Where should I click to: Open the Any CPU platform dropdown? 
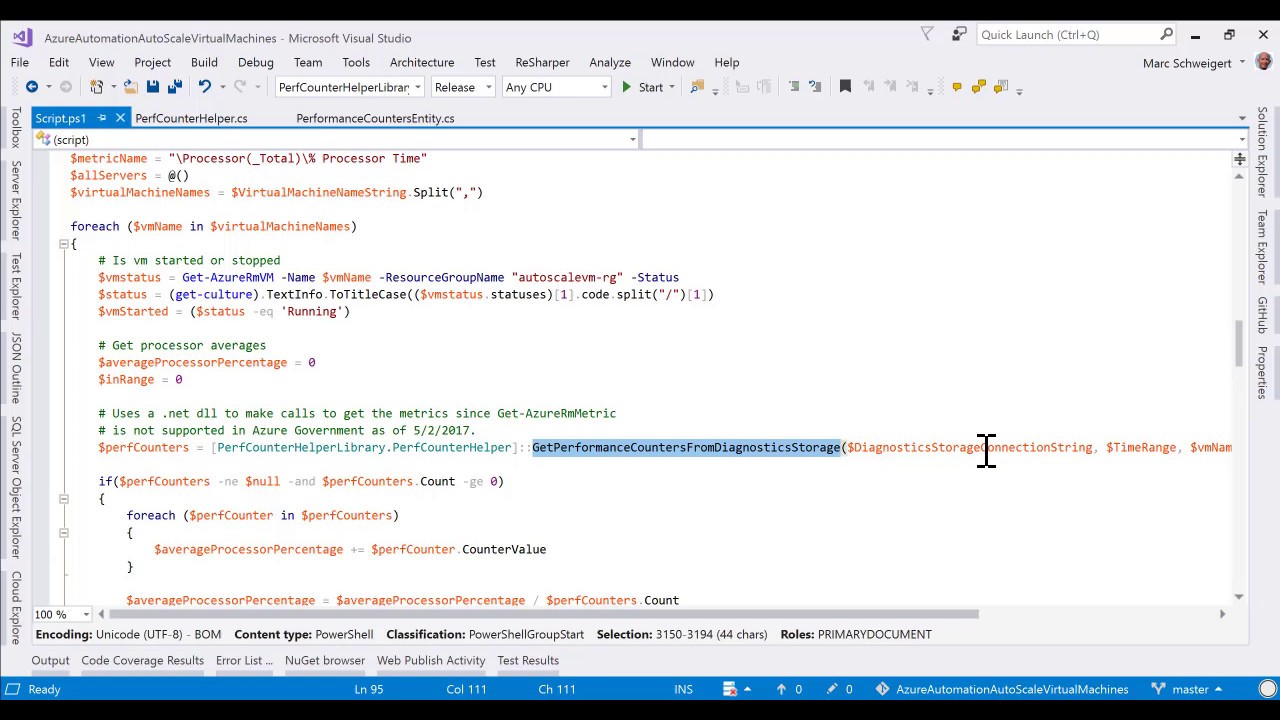pos(556,87)
